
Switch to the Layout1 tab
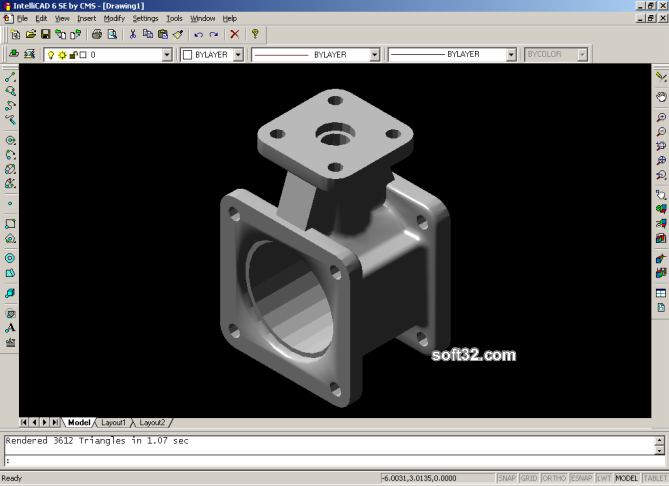pyautogui.click(x=113, y=422)
